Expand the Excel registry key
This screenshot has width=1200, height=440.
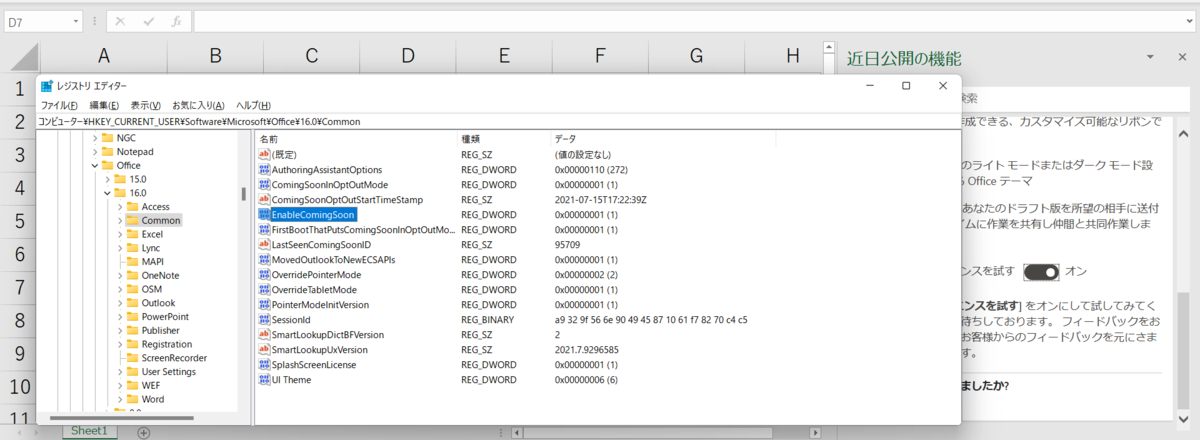[x=119, y=234]
